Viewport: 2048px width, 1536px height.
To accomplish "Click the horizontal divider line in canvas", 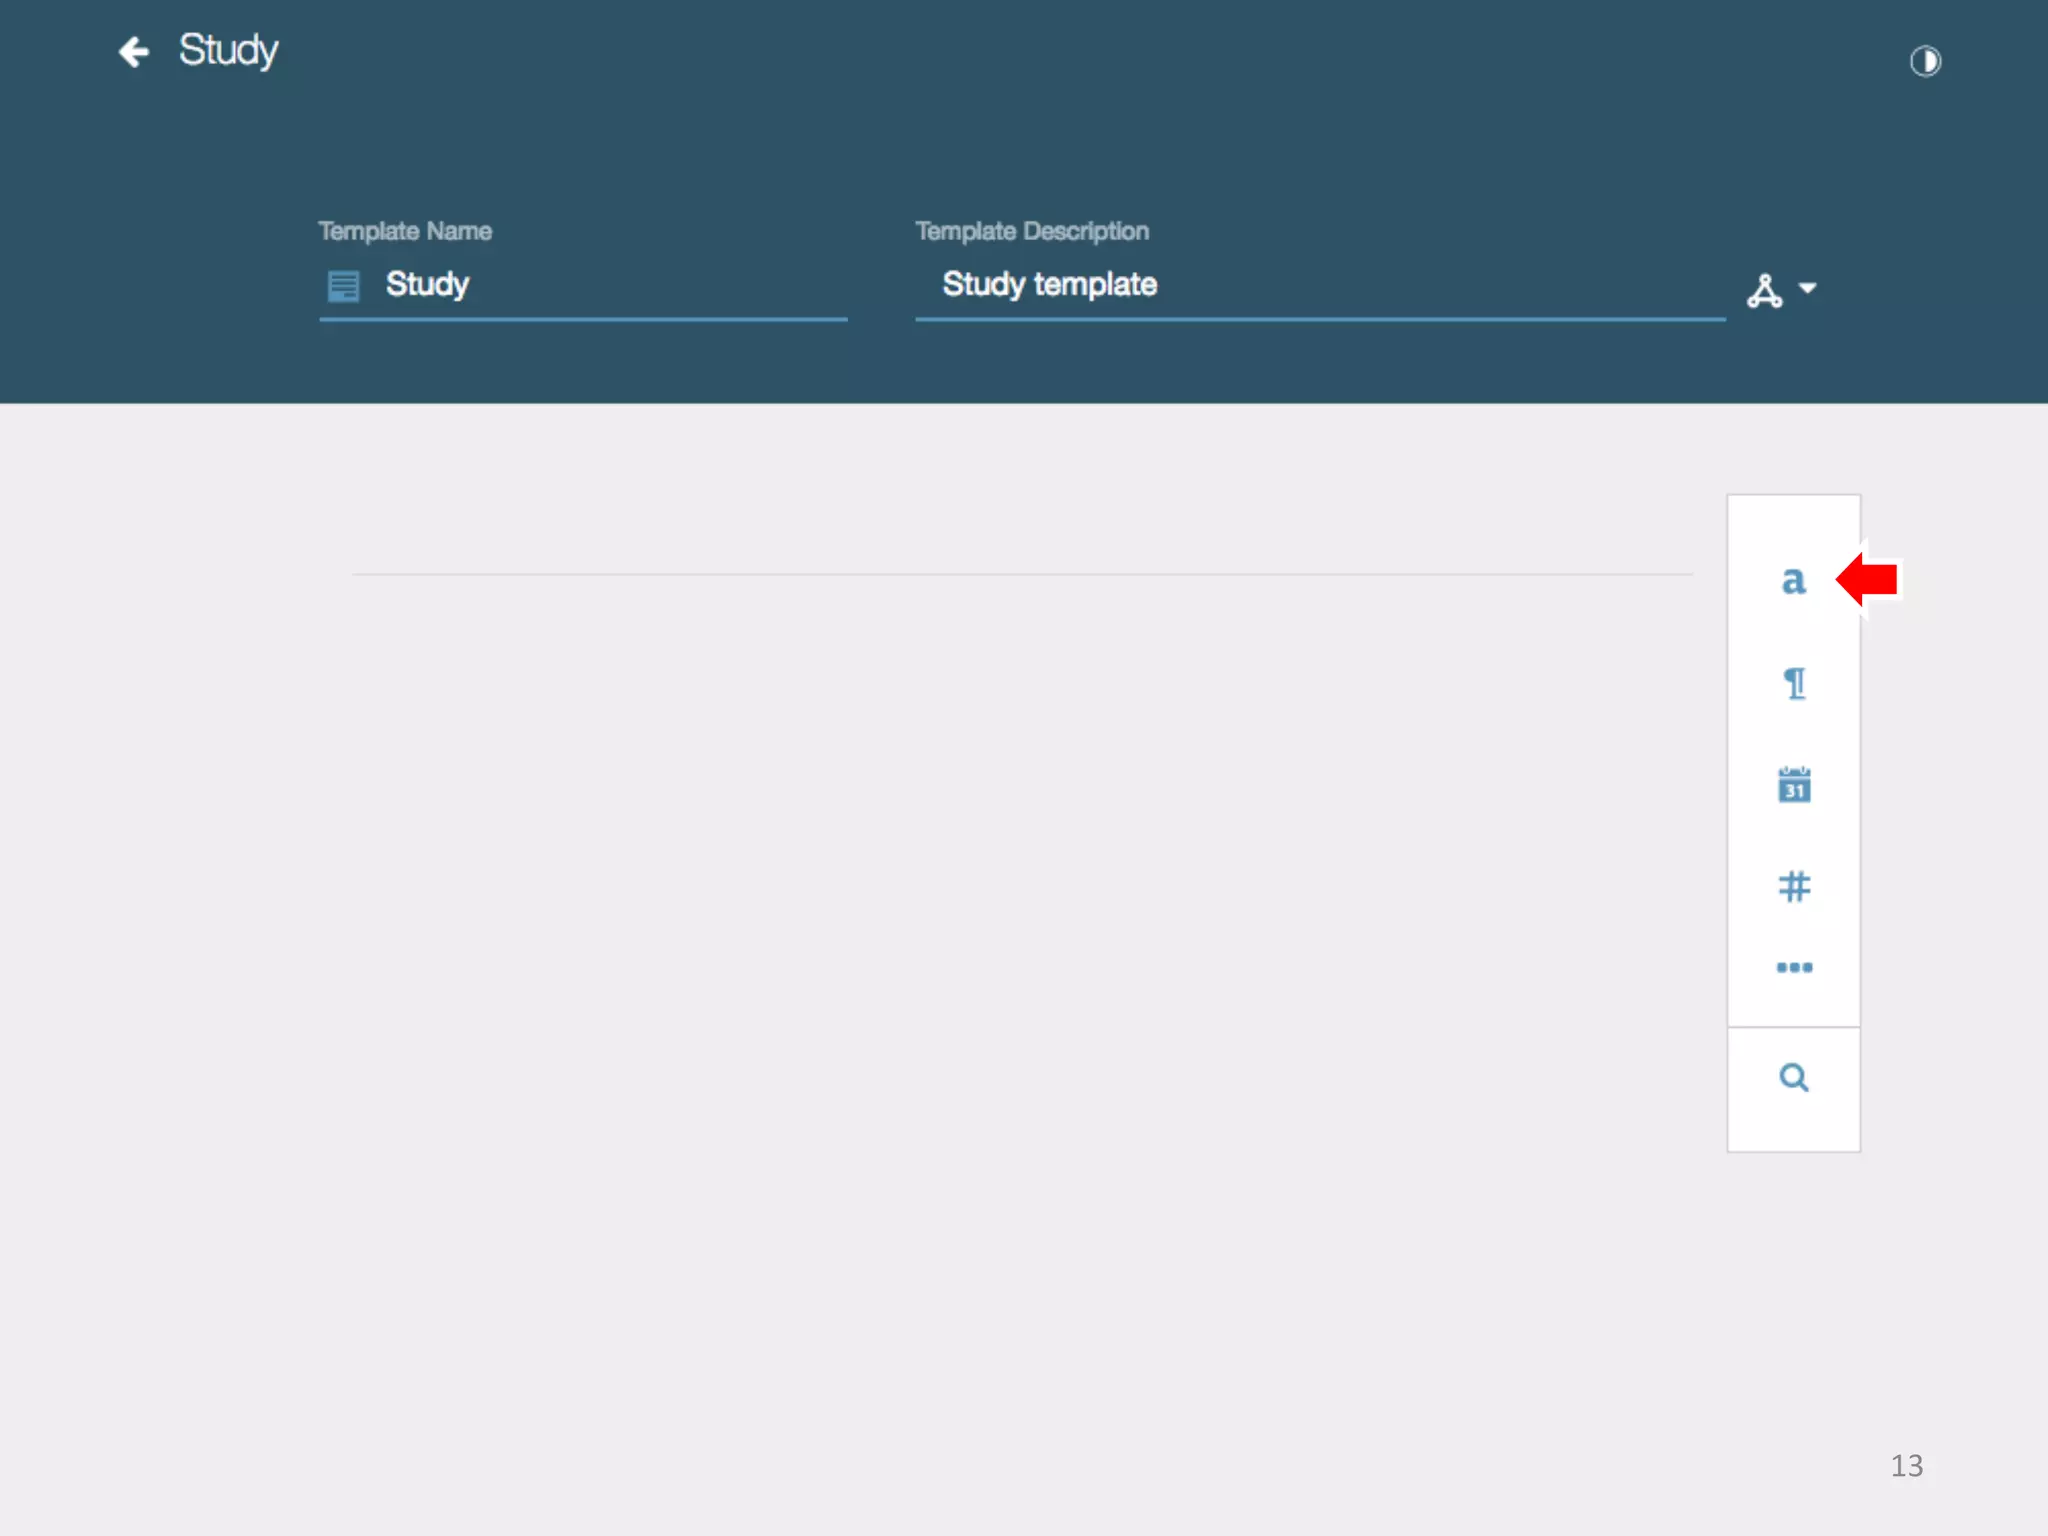I will tap(1020, 574).
